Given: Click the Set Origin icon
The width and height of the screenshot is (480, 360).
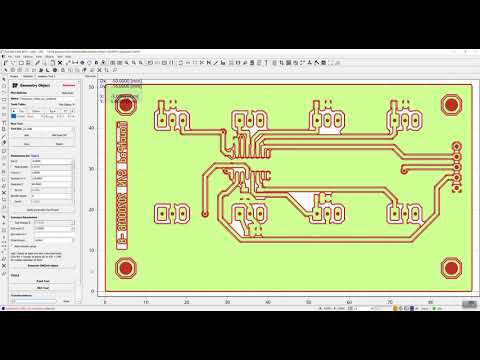Looking at the screenshot, I should (82, 63).
